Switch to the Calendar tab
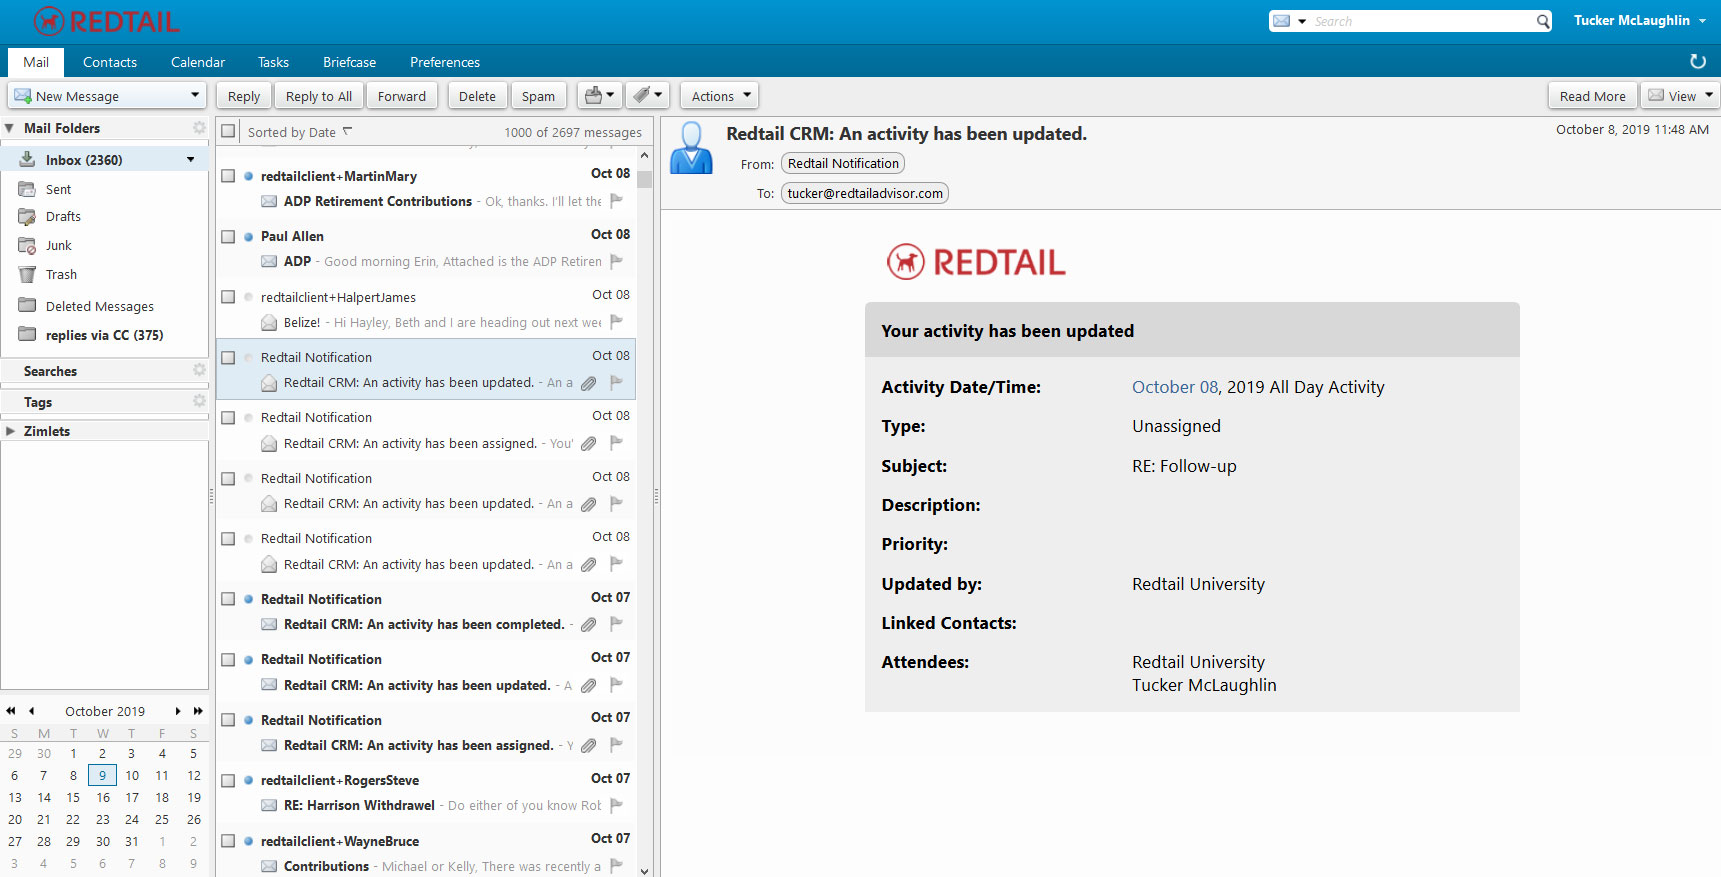The image size is (1721, 877). 198,62
